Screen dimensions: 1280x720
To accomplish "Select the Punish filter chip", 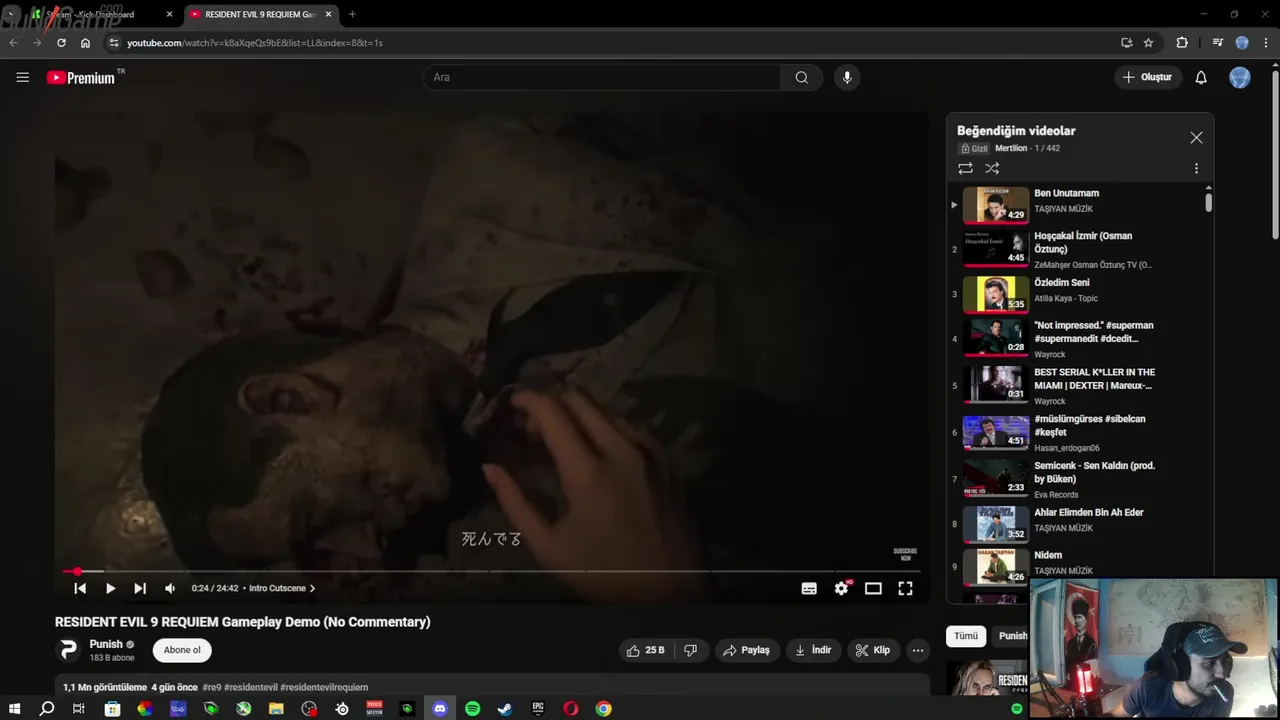I will pos(1012,636).
